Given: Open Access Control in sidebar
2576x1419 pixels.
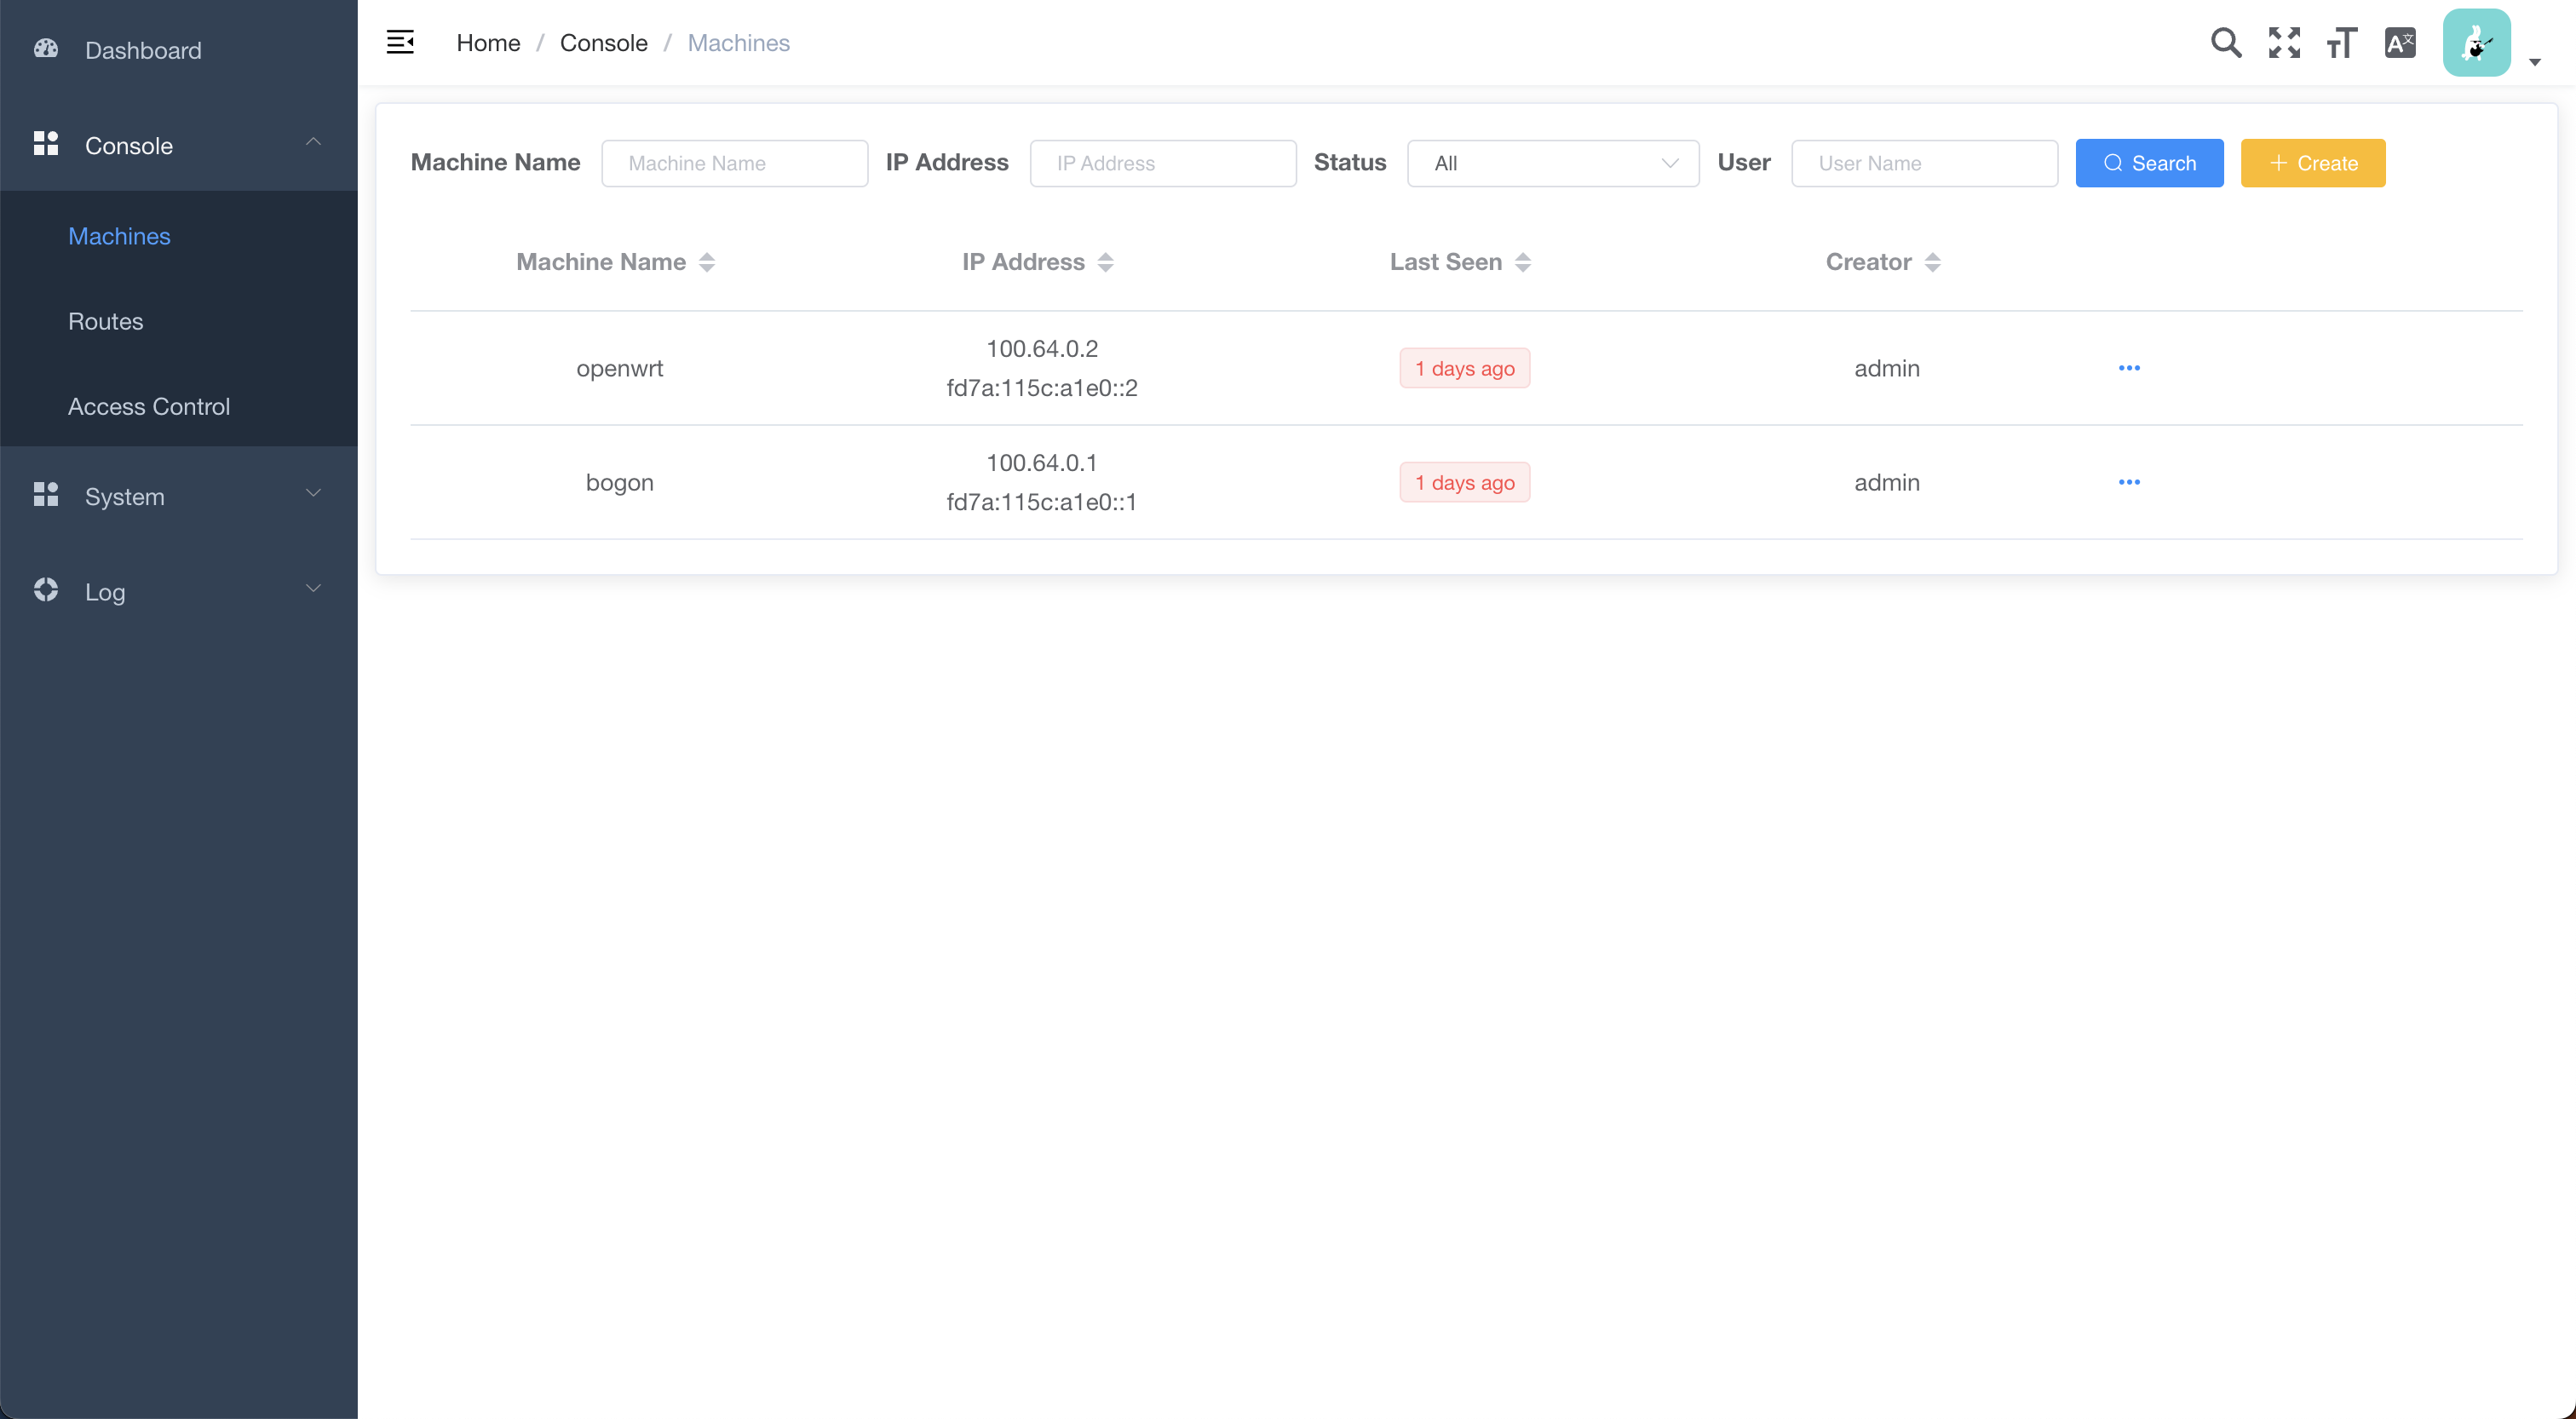Looking at the screenshot, I should [149, 406].
